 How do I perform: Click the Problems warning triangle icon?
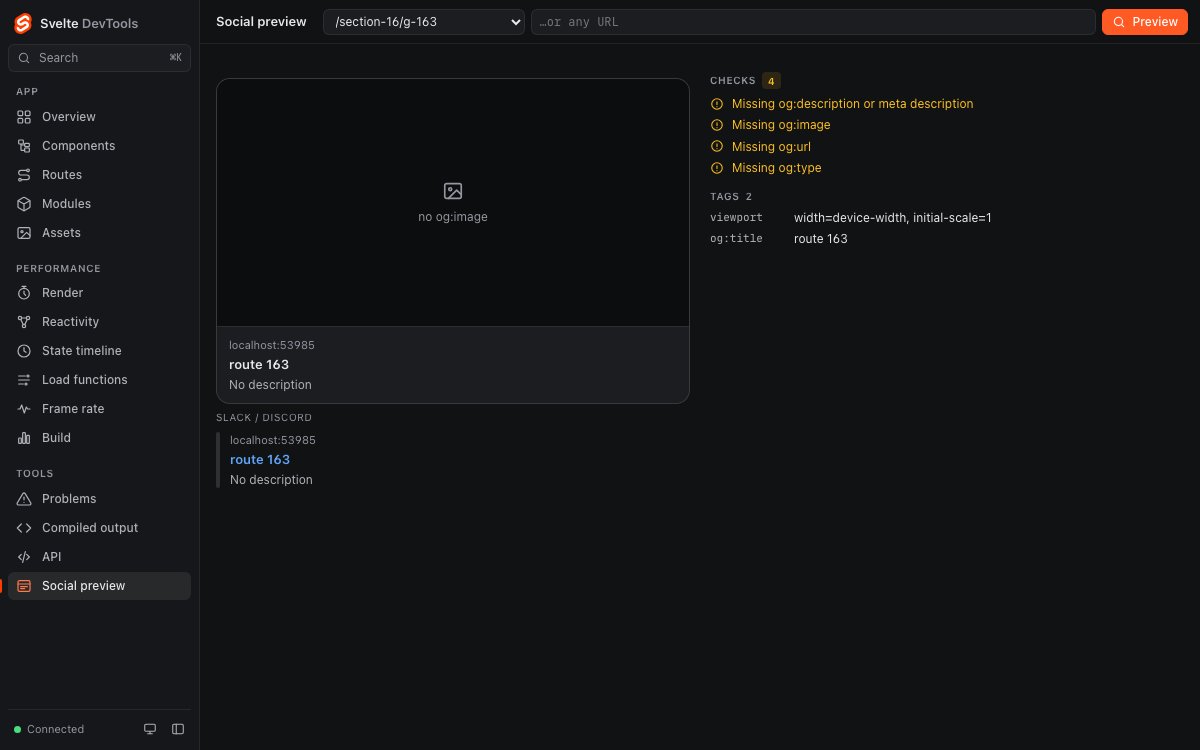(24, 499)
